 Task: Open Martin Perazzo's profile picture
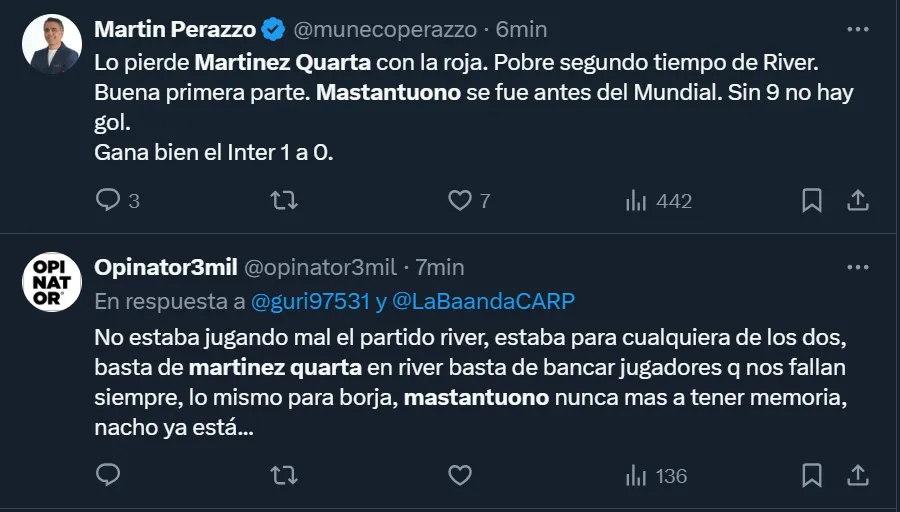tap(52, 43)
